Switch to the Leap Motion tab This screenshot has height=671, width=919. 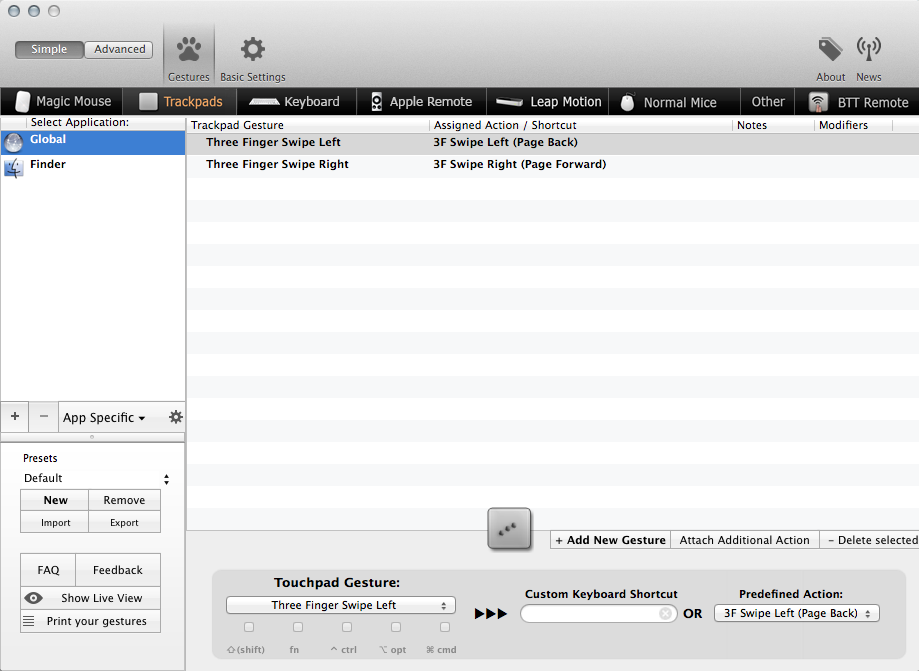pos(548,101)
